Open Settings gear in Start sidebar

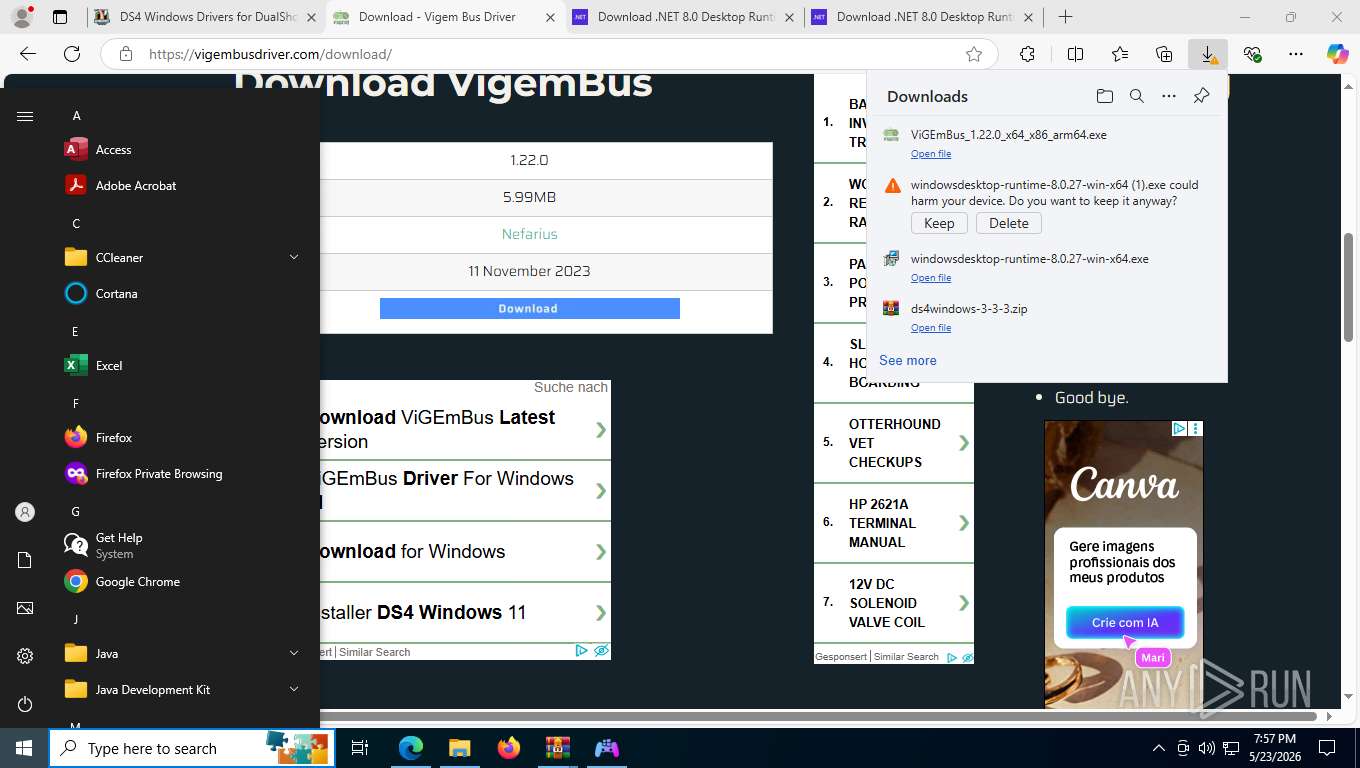[25, 656]
